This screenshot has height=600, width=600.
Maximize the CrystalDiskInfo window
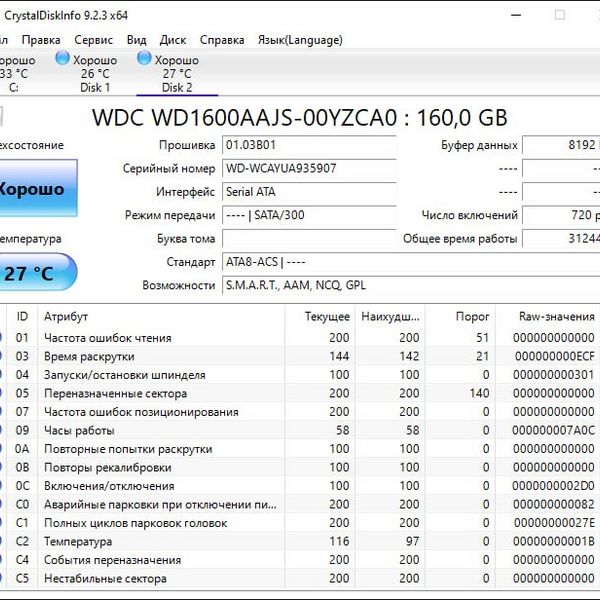coord(560,15)
